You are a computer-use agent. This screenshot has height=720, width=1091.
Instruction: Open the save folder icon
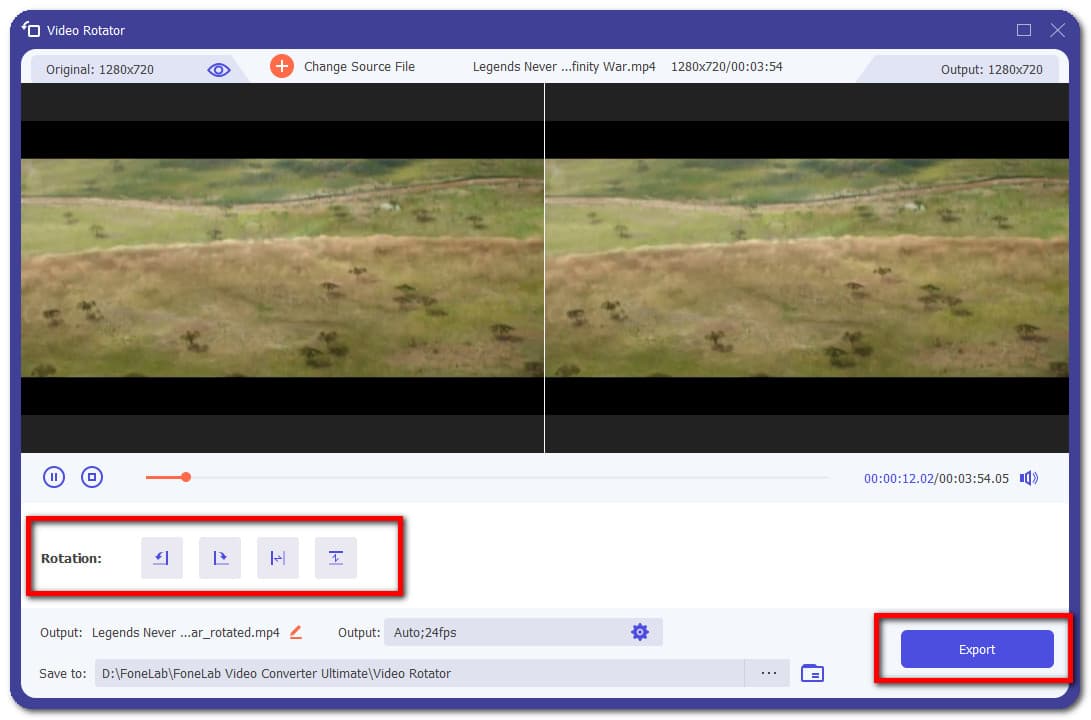tap(812, 673)
